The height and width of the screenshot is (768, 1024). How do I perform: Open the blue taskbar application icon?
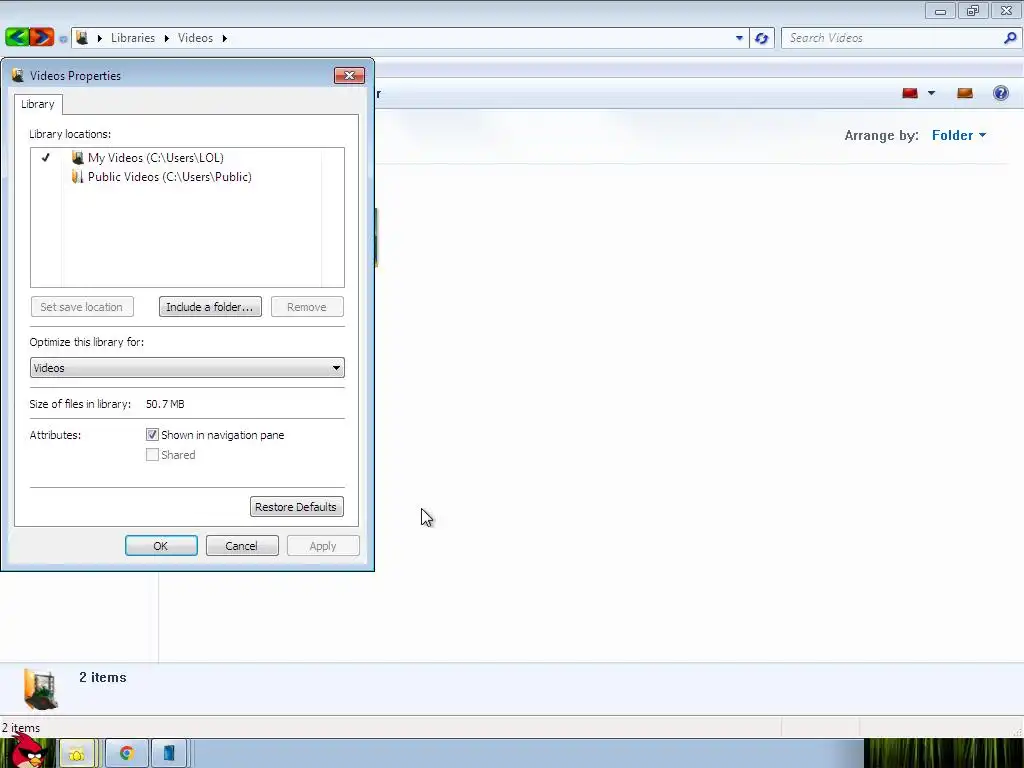pos(169,754)
